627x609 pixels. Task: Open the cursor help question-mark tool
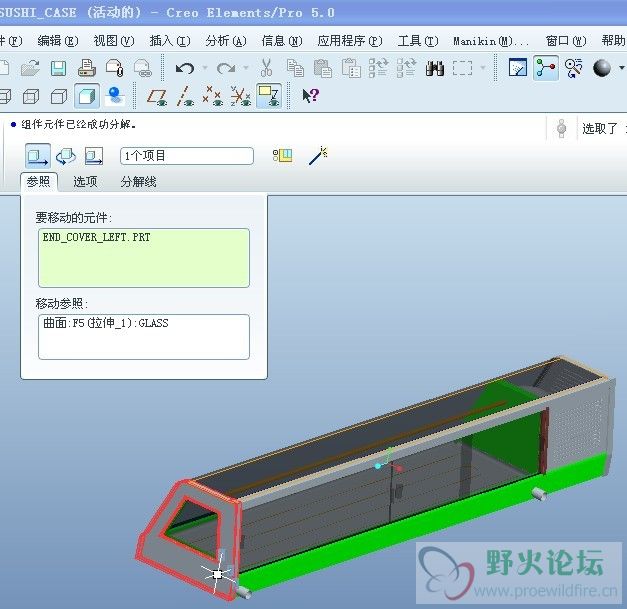(x=310, y=96)
